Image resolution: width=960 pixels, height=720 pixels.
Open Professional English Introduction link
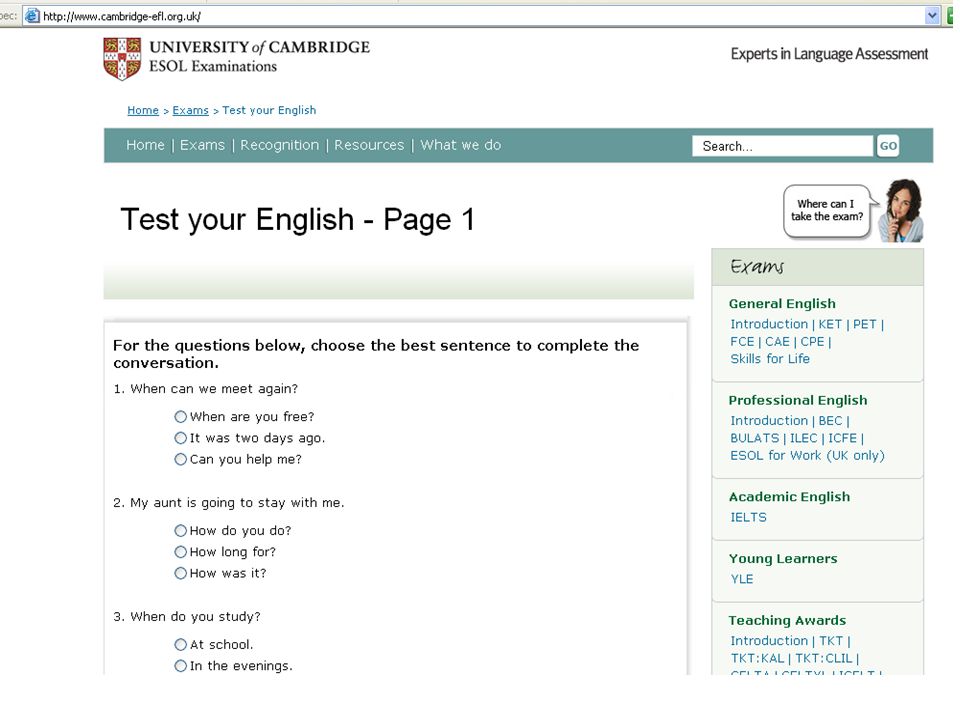pos(769,421)
